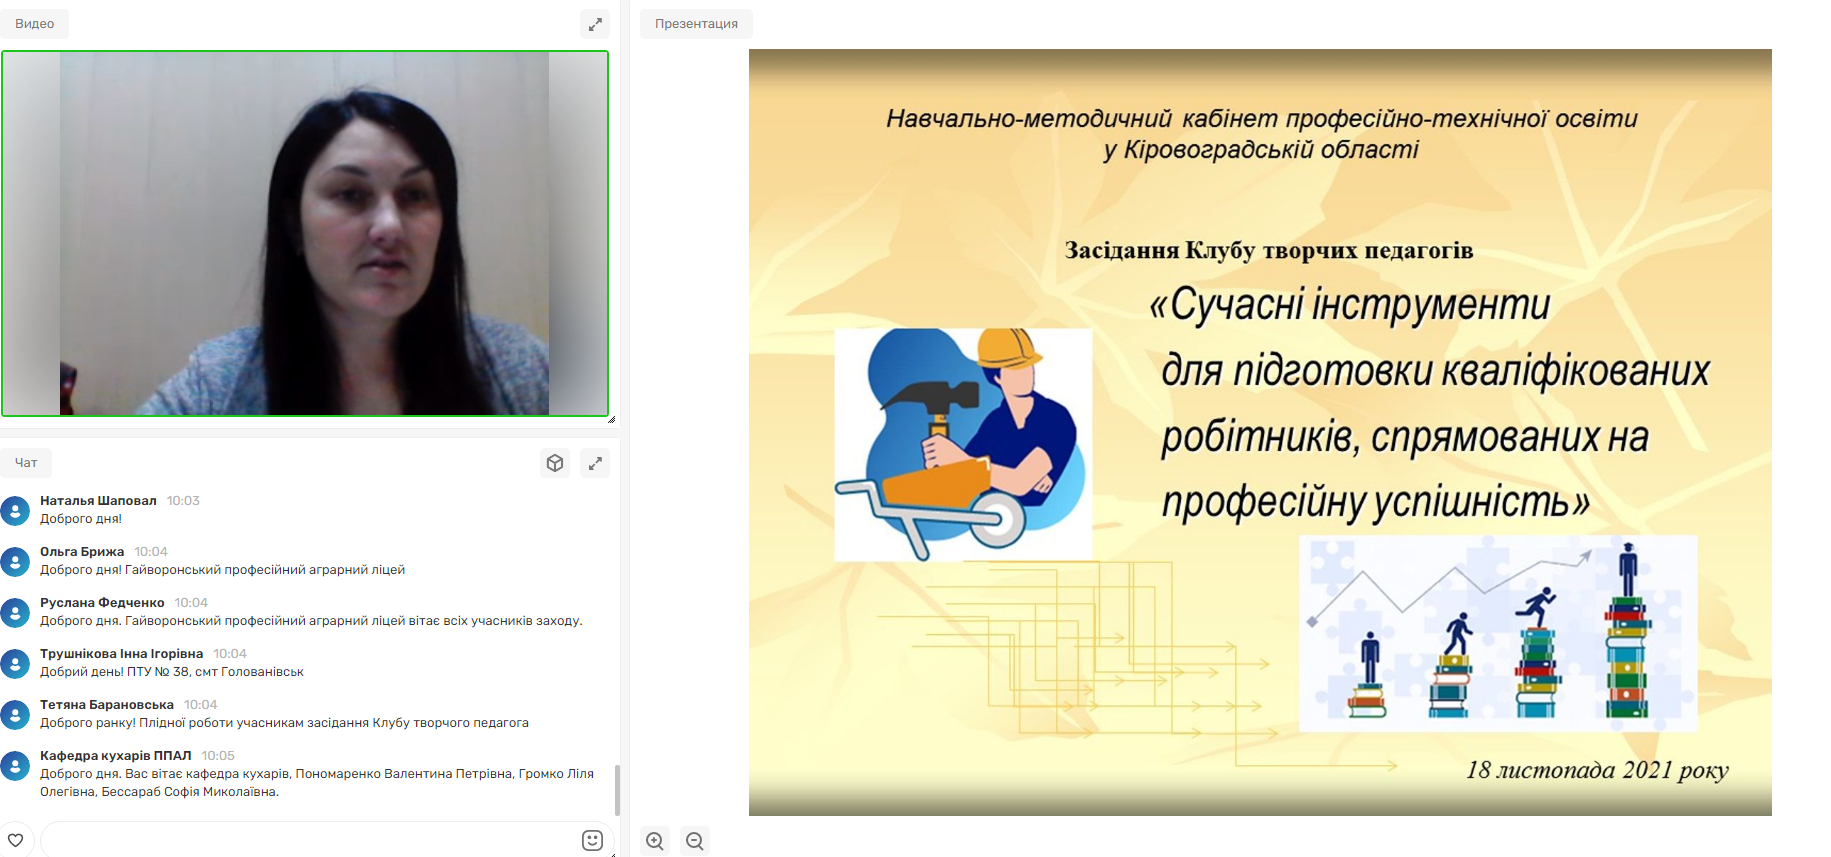Screen dimensions: 1831x857
Task: Zoom out of the presentation
Action: click(695, 841)
